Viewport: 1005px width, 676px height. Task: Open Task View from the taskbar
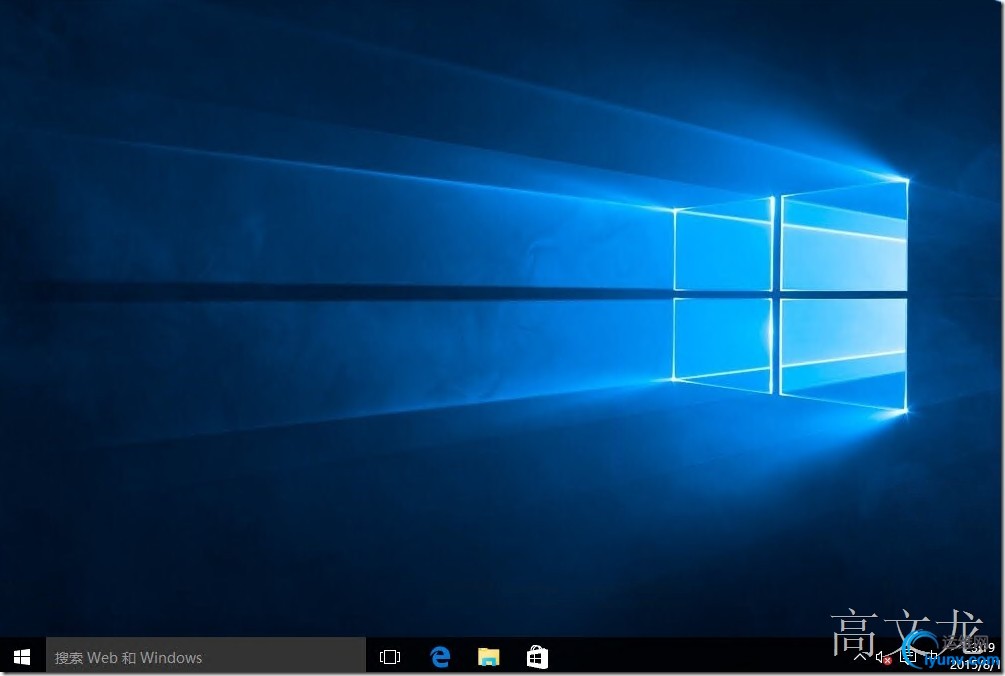point(390,657)
